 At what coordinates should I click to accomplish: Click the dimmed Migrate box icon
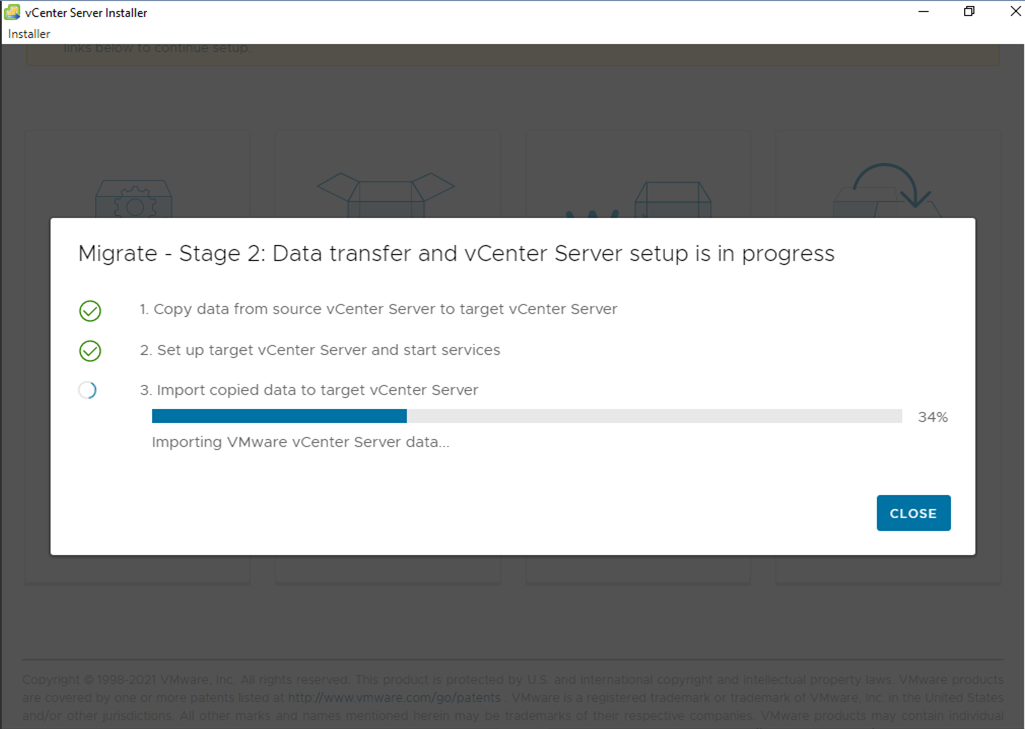tap(673, 199)
